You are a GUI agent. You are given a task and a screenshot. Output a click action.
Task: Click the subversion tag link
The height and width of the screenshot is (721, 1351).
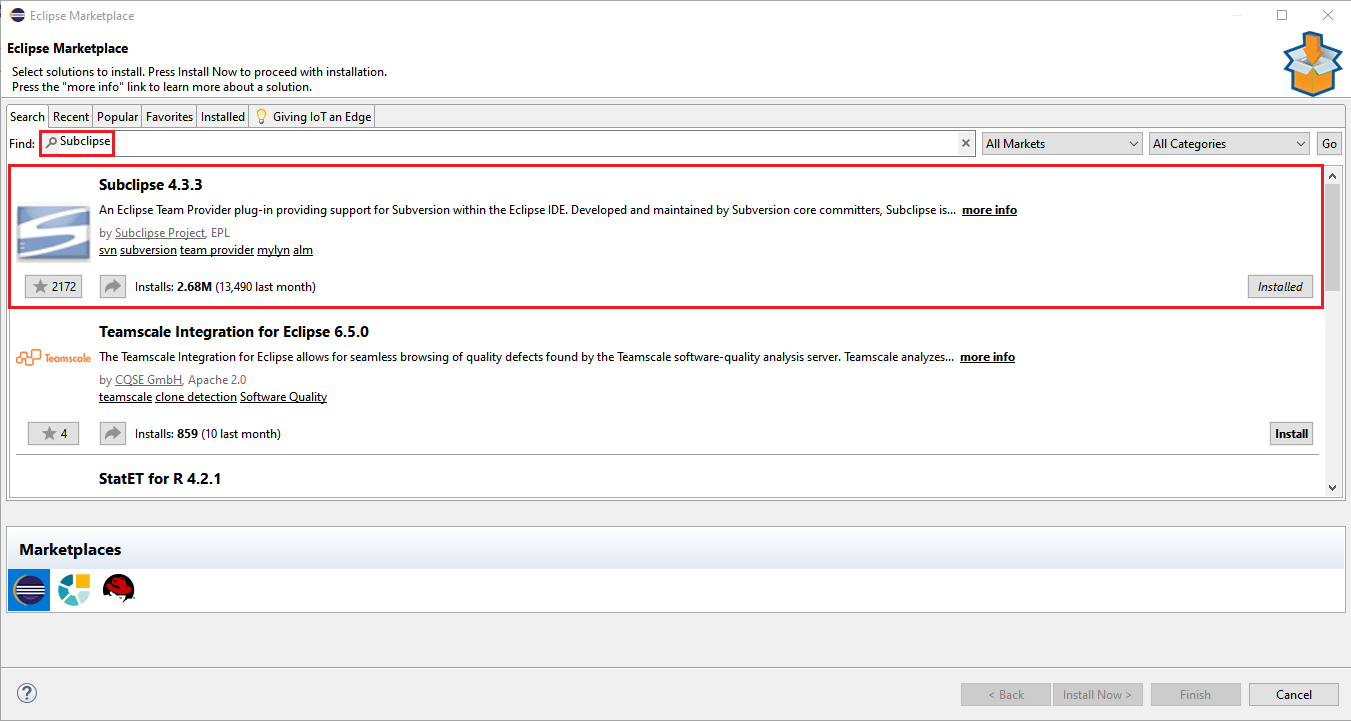pos(148,250)
